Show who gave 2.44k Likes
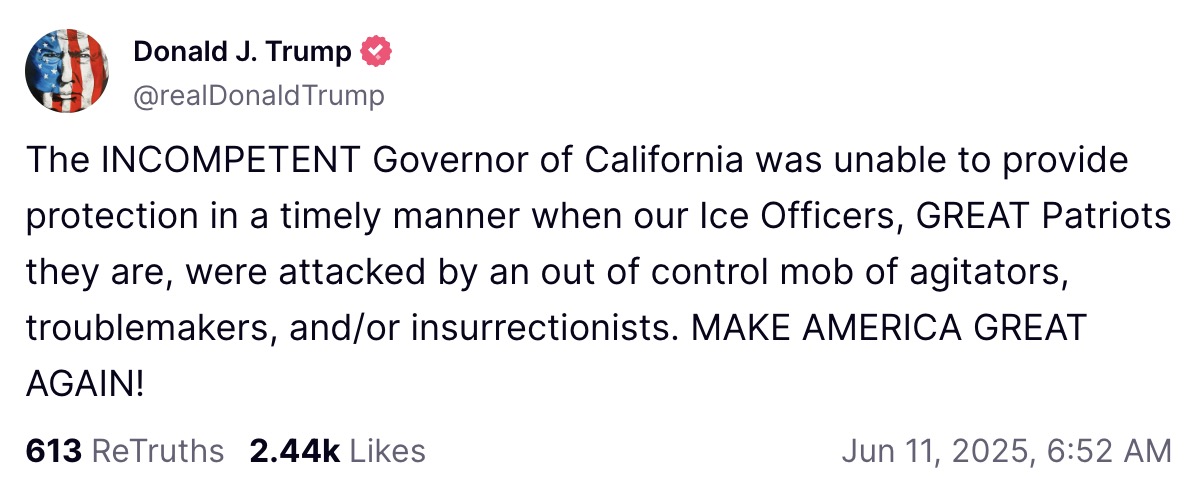Viewport: 1198px width, 492px height. [x=337, y=451]
